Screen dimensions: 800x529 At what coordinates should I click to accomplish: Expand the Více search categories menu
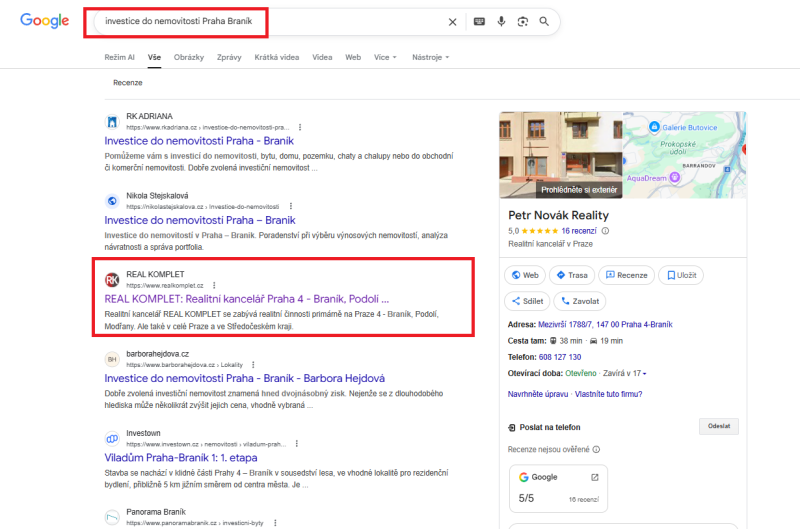click(x=383, y=57)
